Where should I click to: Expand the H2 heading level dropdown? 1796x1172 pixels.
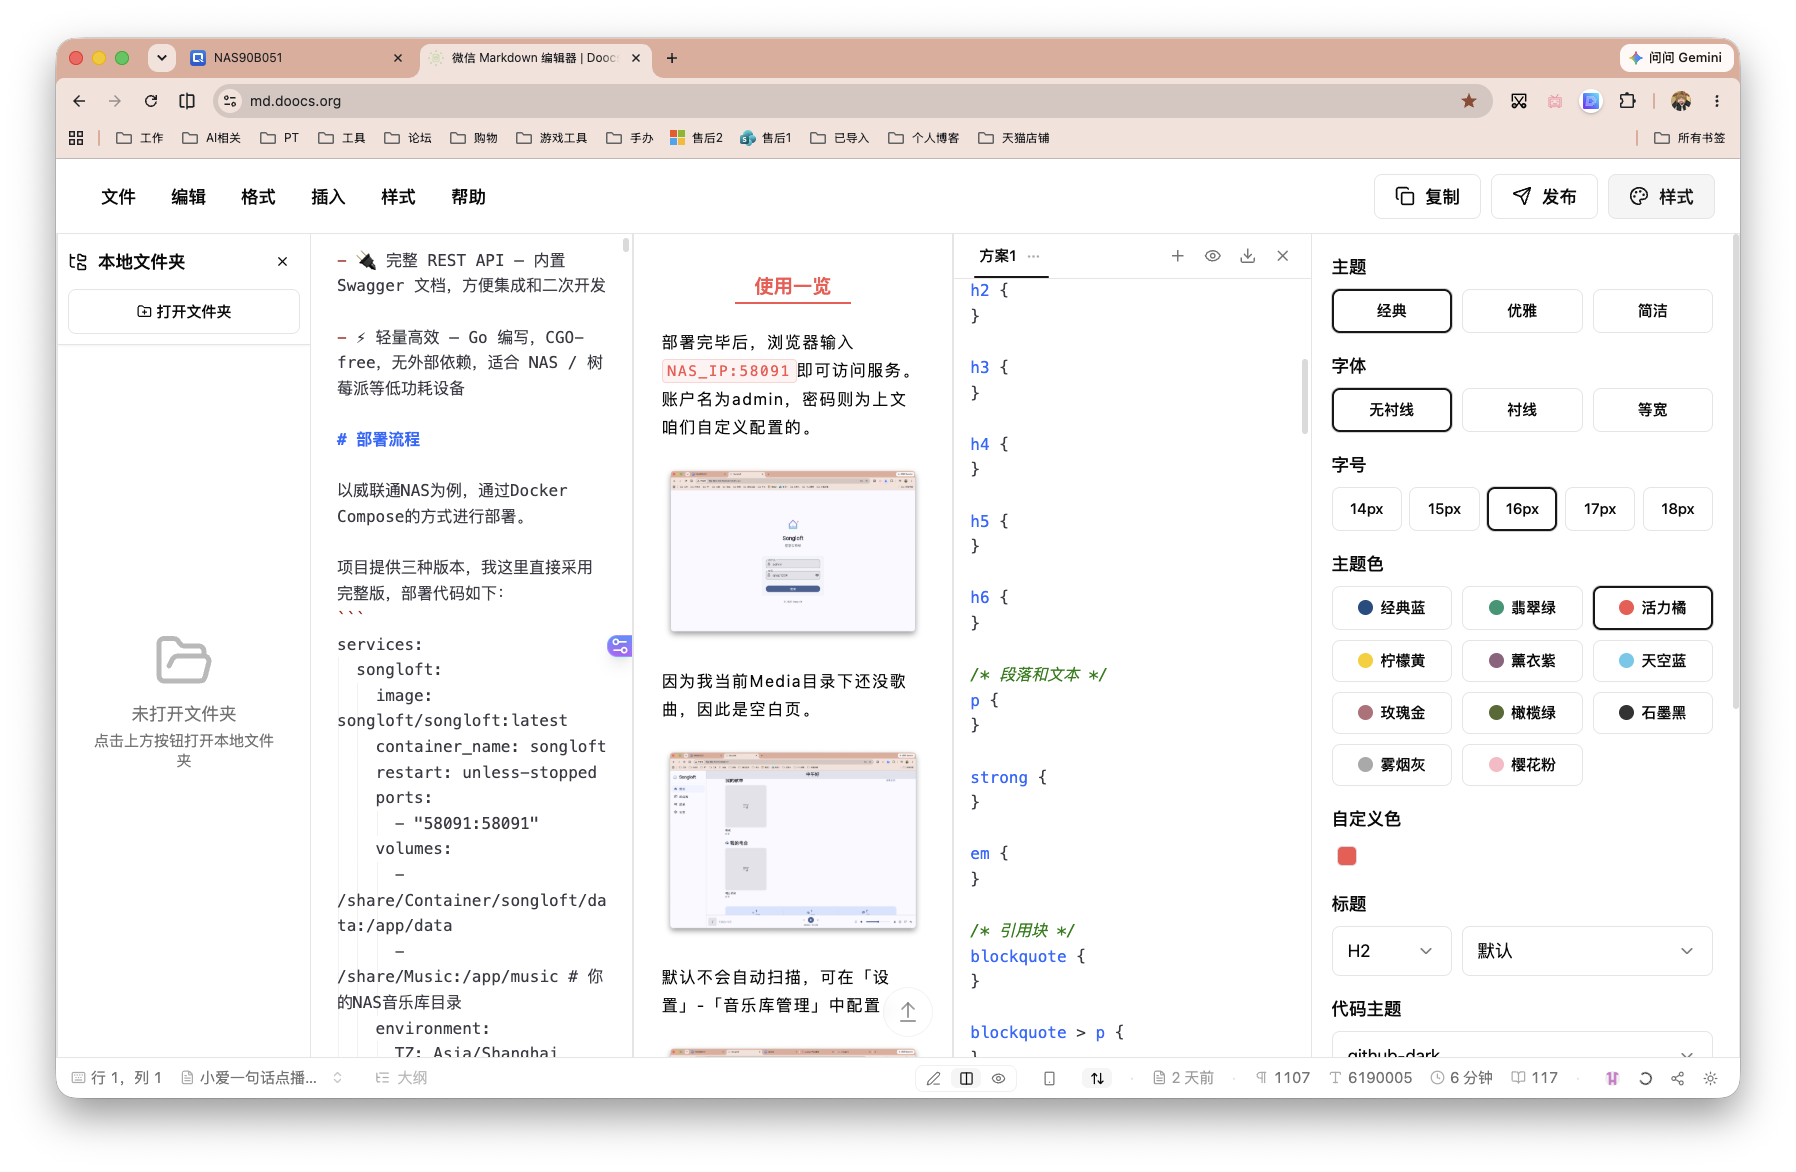click(1392, 951)
